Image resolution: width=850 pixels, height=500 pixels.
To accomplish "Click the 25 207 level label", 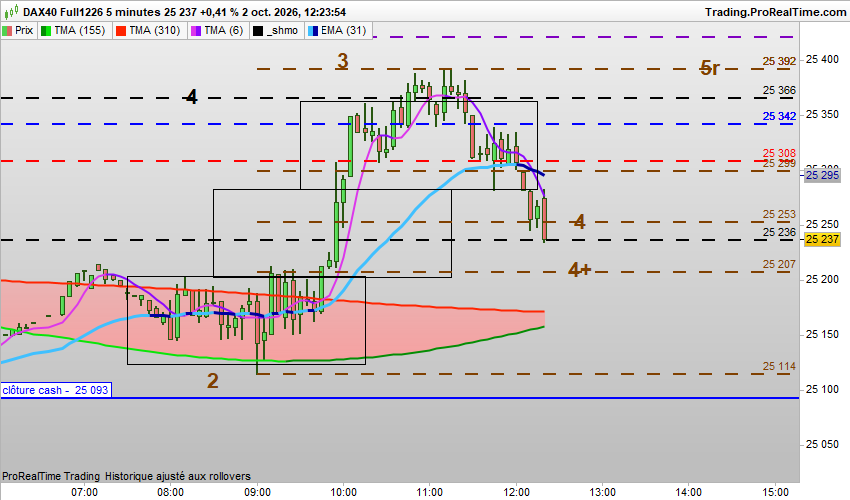I will click(x=779, y=264).
